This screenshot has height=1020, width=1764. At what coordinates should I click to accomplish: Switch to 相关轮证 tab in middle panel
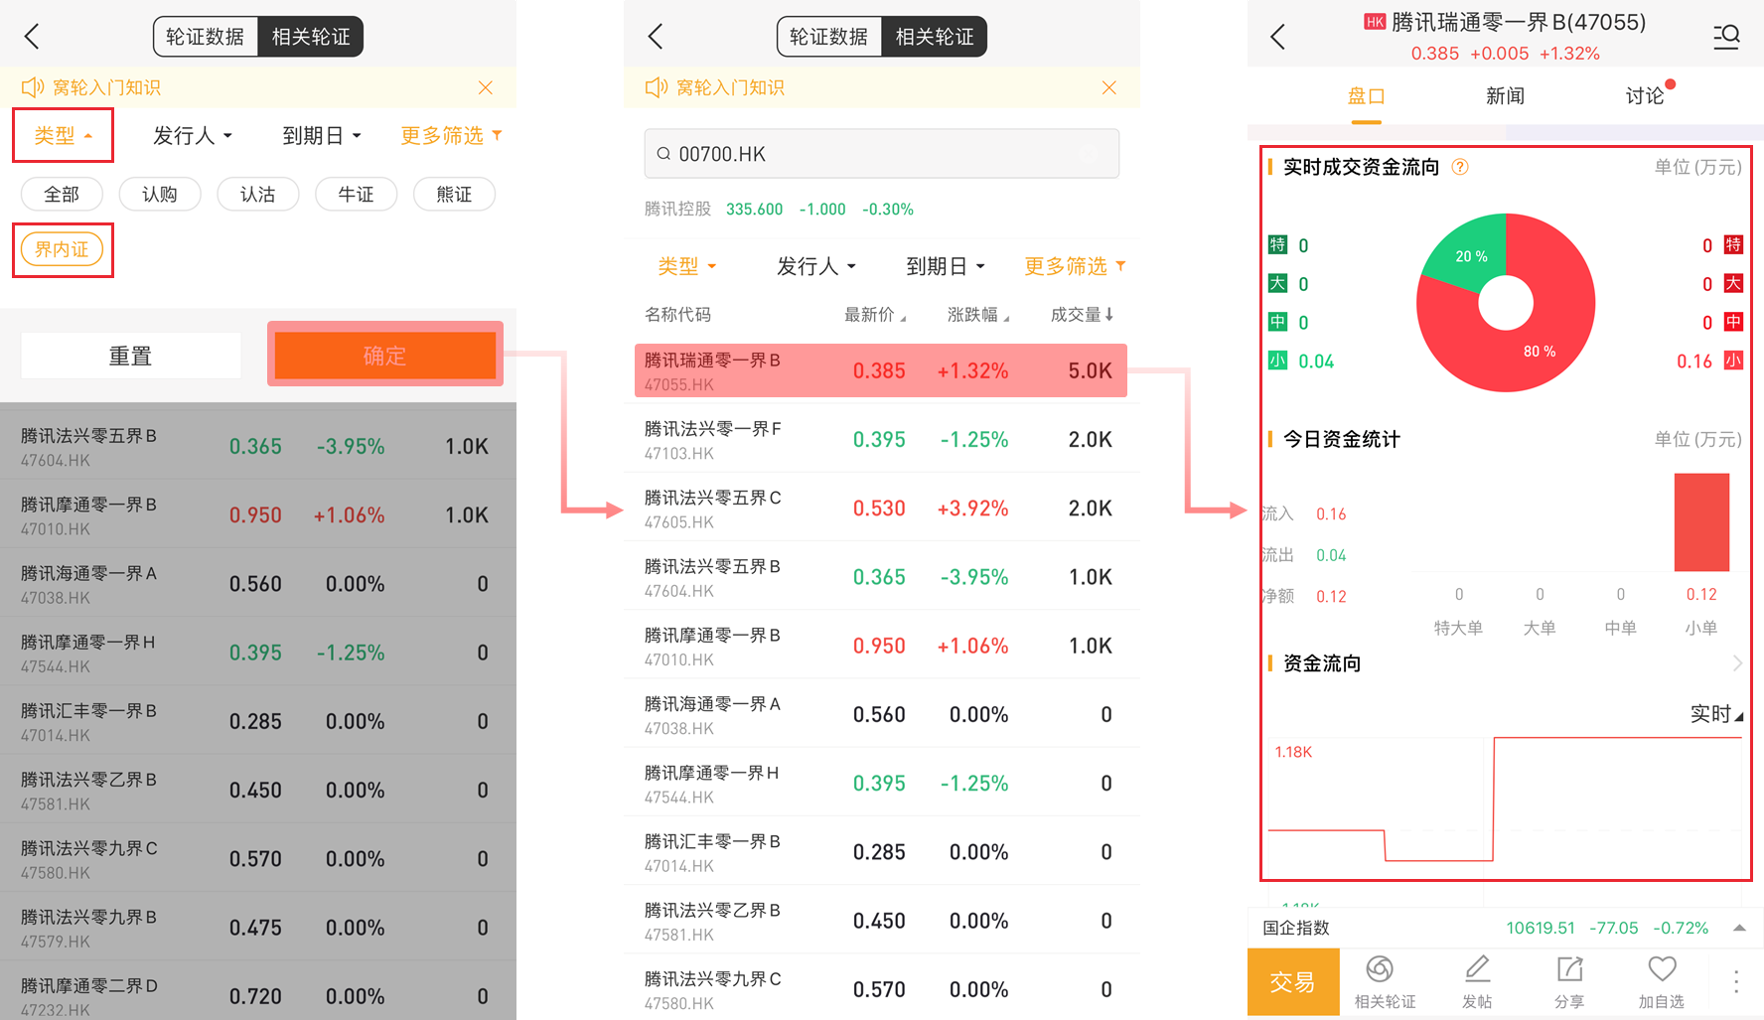(x=935, y=37)
